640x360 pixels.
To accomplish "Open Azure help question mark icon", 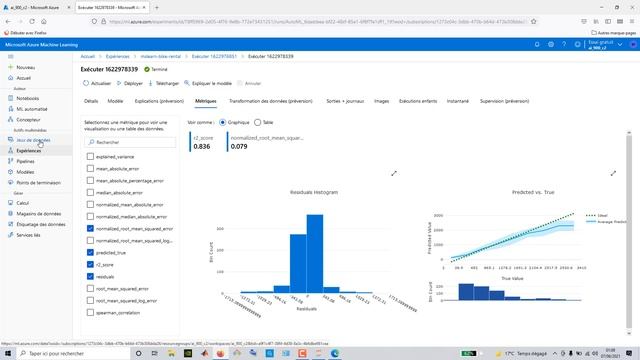I will point(564,44).
